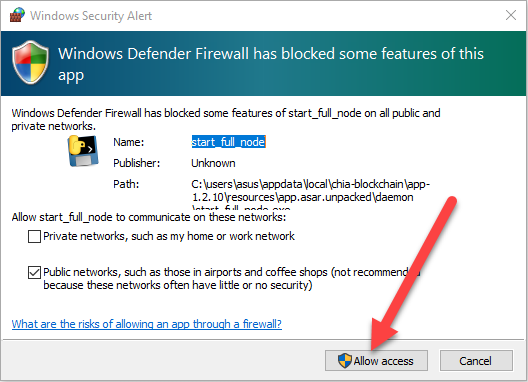
Task: Cancel the firewall alert dialog
Action: [x=476, y=360]
